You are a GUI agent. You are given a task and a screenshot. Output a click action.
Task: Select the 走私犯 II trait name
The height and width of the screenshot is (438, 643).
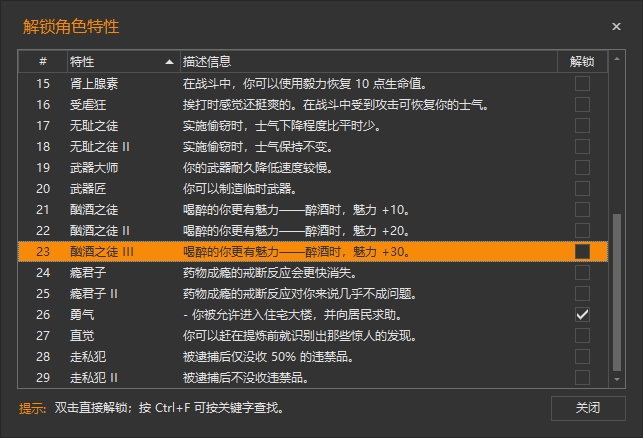point(94,378)
